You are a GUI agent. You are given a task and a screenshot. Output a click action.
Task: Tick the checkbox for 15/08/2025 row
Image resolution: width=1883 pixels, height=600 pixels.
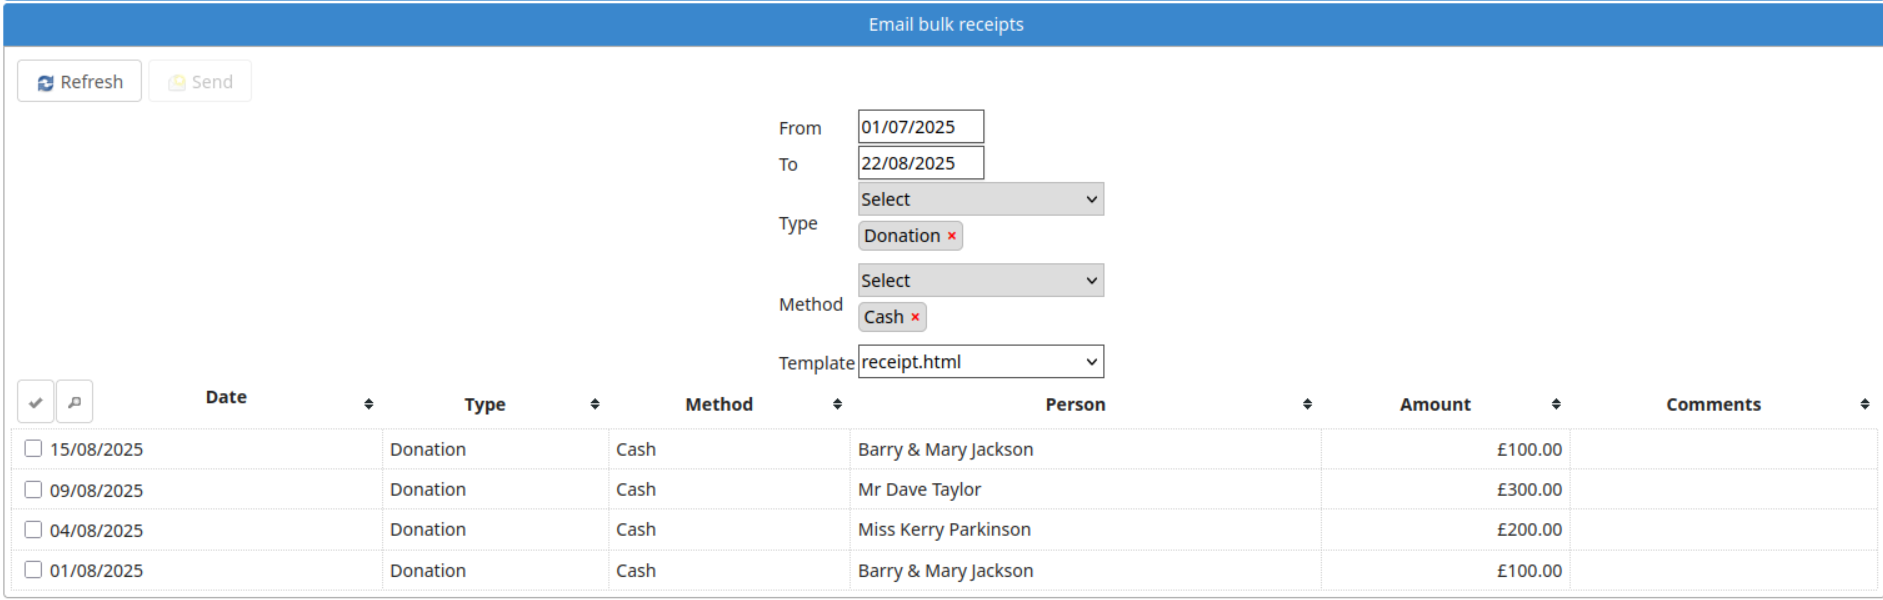(x=33, y=449)
